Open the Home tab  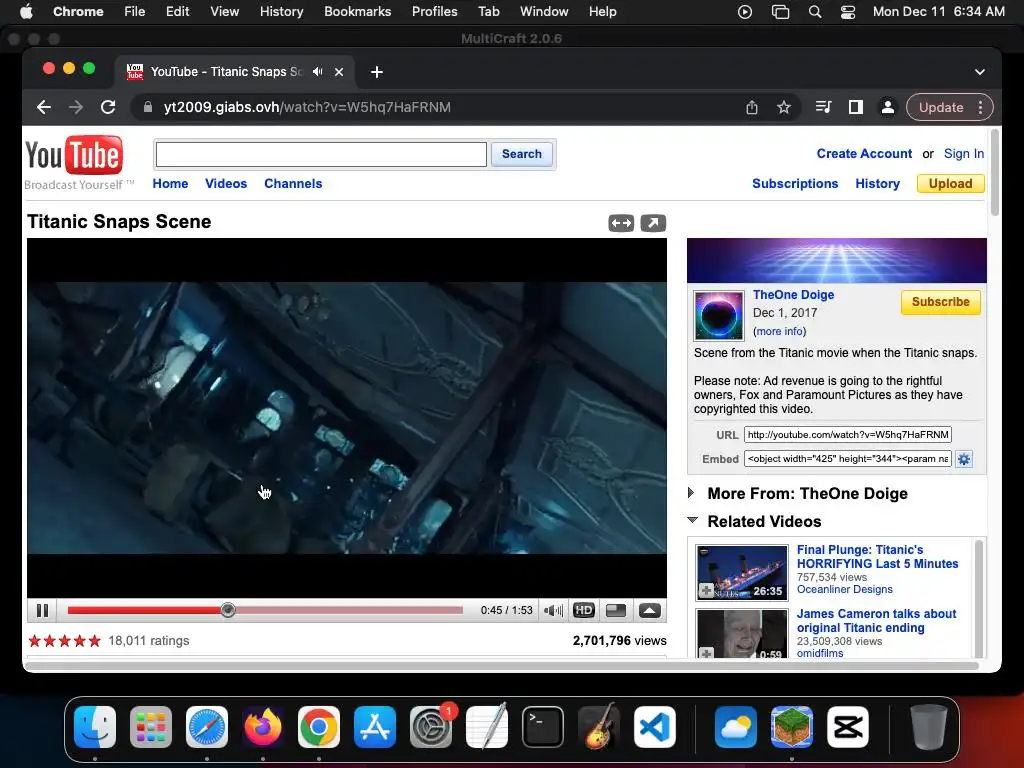tap(170, 184)
